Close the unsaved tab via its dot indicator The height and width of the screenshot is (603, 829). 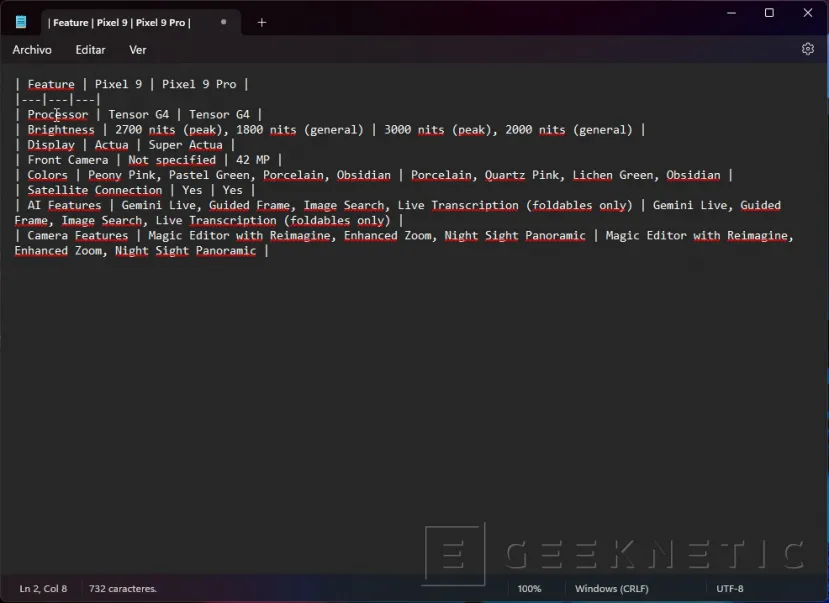click(223, 22)
